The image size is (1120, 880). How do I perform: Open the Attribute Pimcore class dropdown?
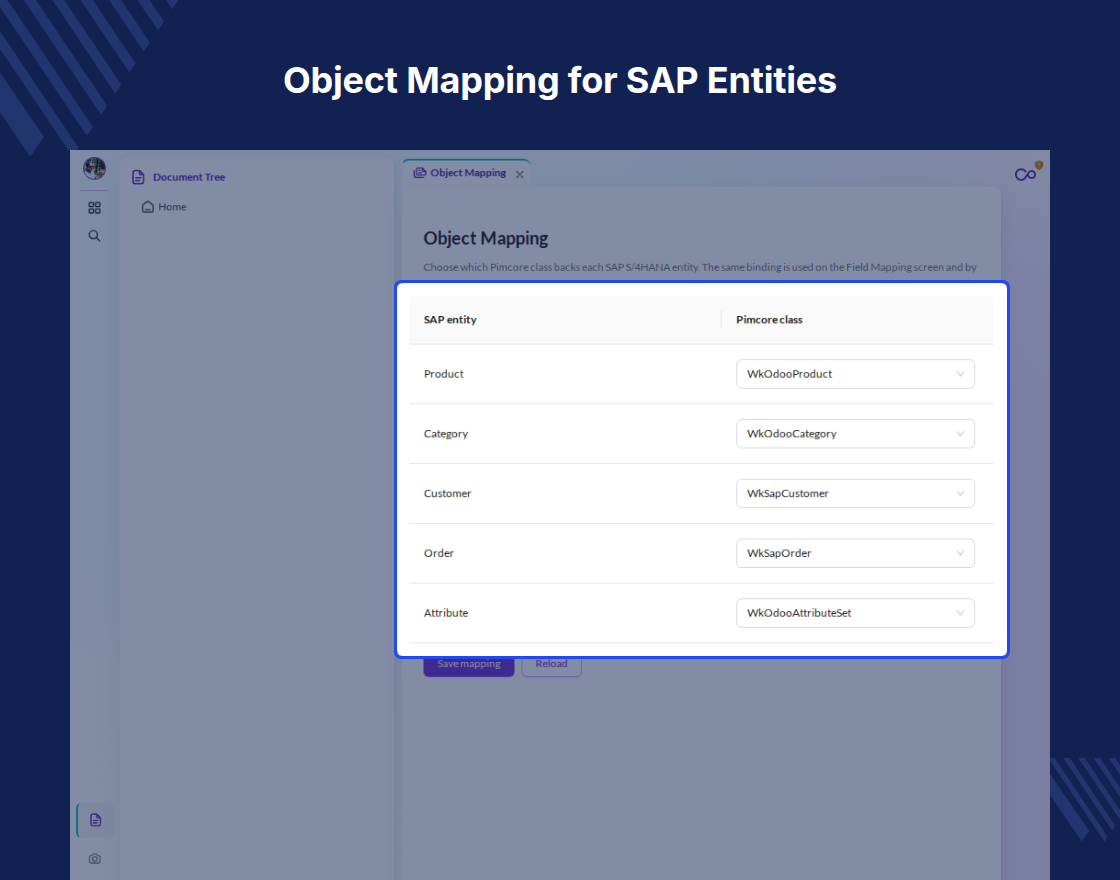855,613
